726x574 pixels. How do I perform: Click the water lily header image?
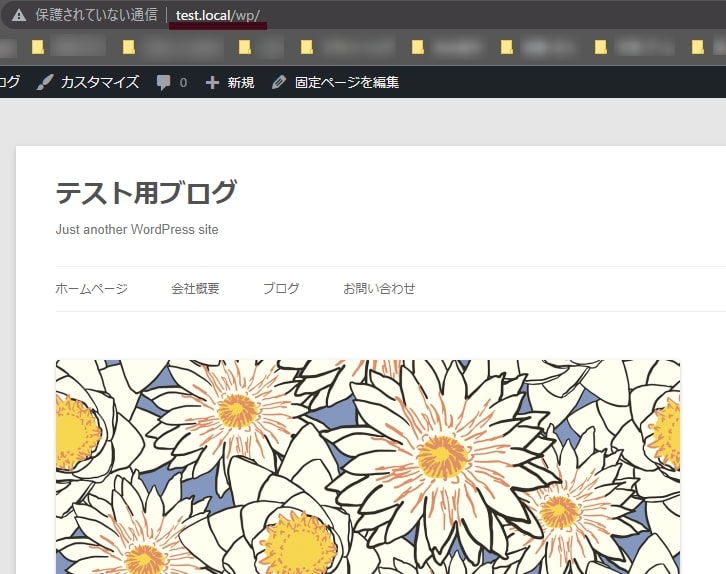point(368,467)
